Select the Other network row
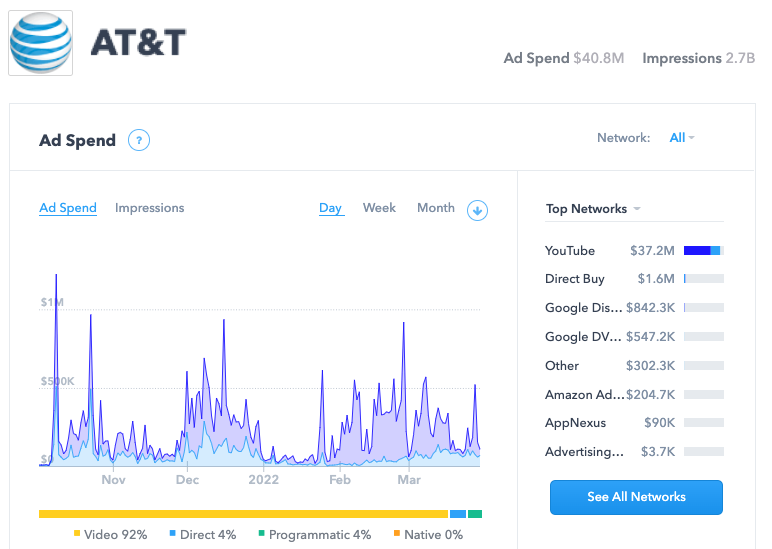This screenshot has width=772, height=549. click(634, 366)
